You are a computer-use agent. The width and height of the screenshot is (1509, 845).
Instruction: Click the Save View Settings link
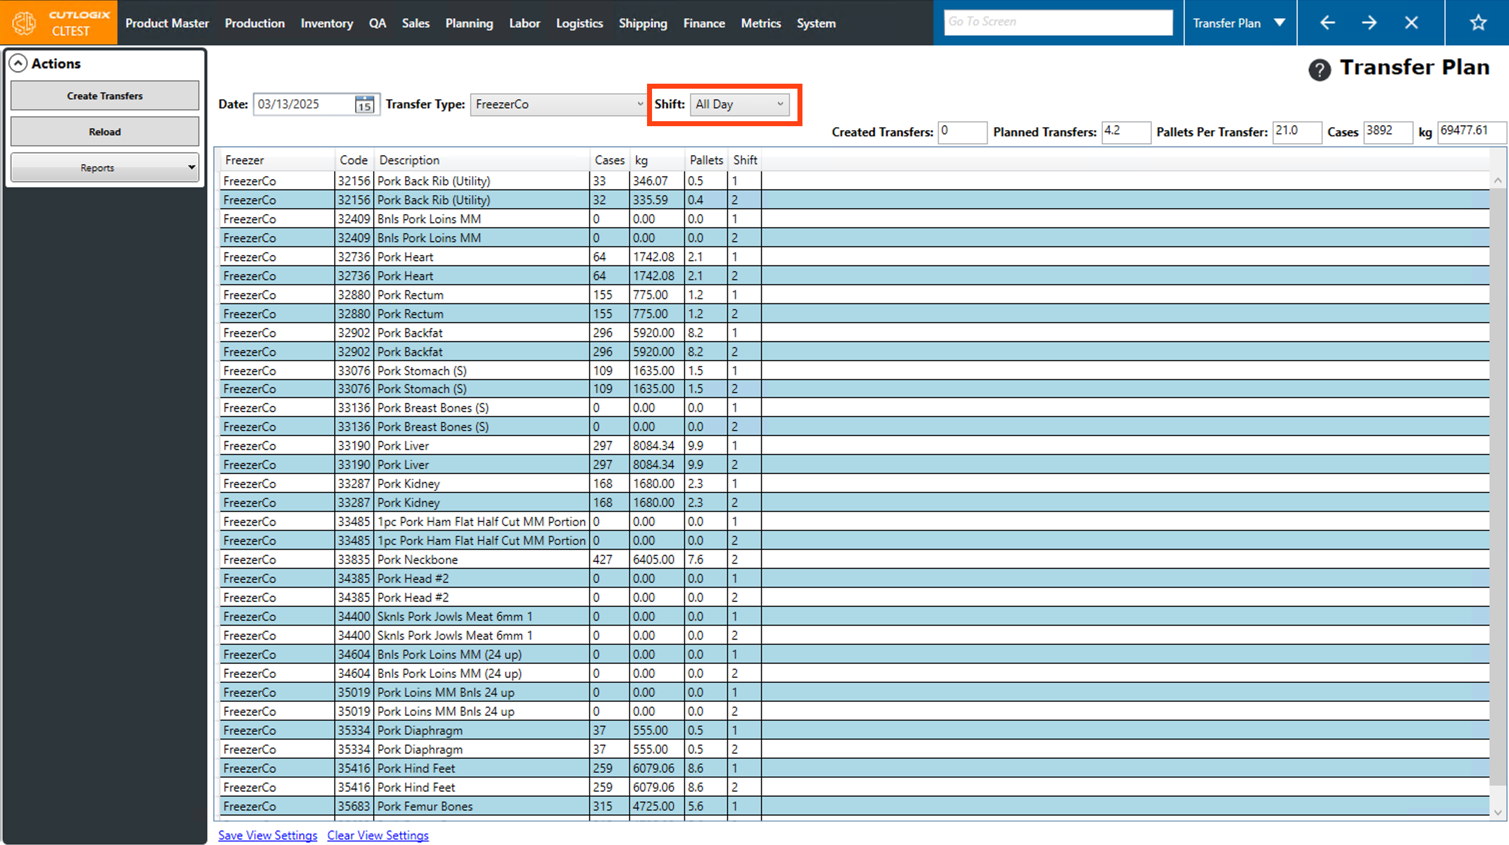[267, 836]
